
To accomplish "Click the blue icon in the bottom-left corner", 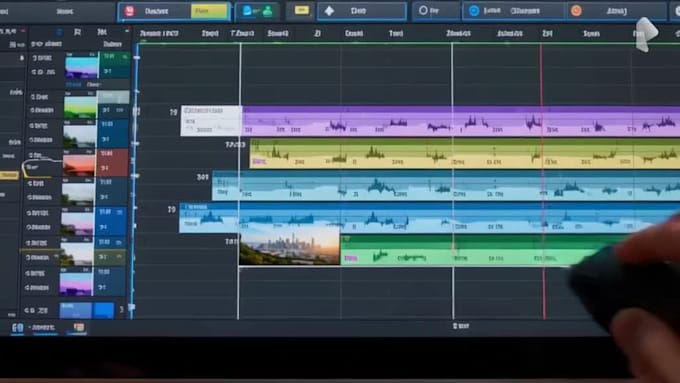I will click(x=17, y=328).
